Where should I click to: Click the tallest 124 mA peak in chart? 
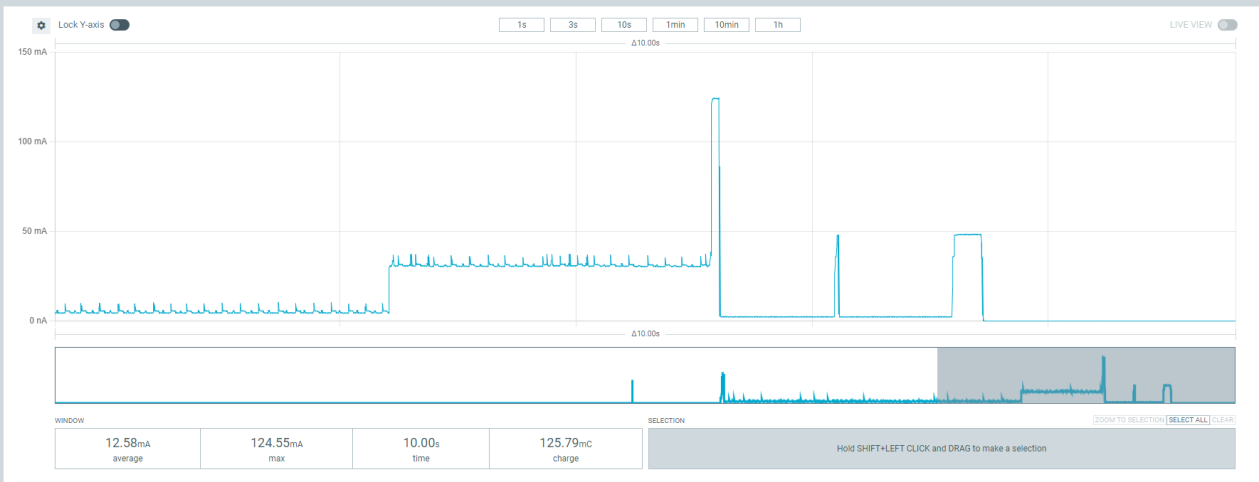click(715, 100)
